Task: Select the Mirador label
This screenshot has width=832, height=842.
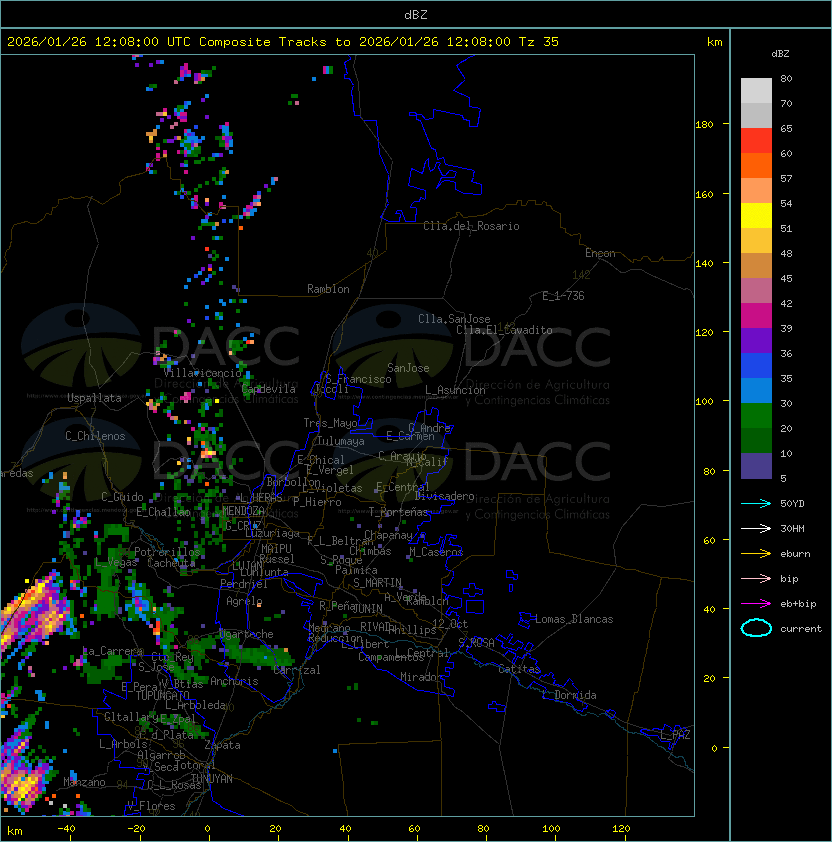Action: [421, 677]
